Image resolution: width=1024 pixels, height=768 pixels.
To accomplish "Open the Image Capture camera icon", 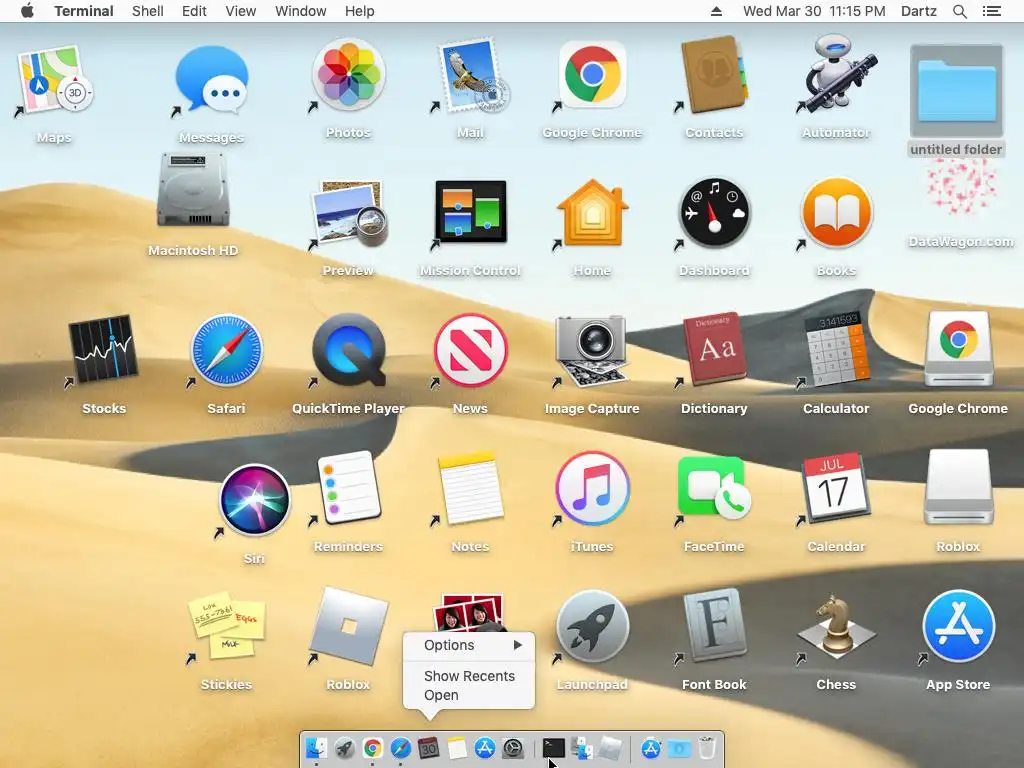I will [x=592, y=351].
